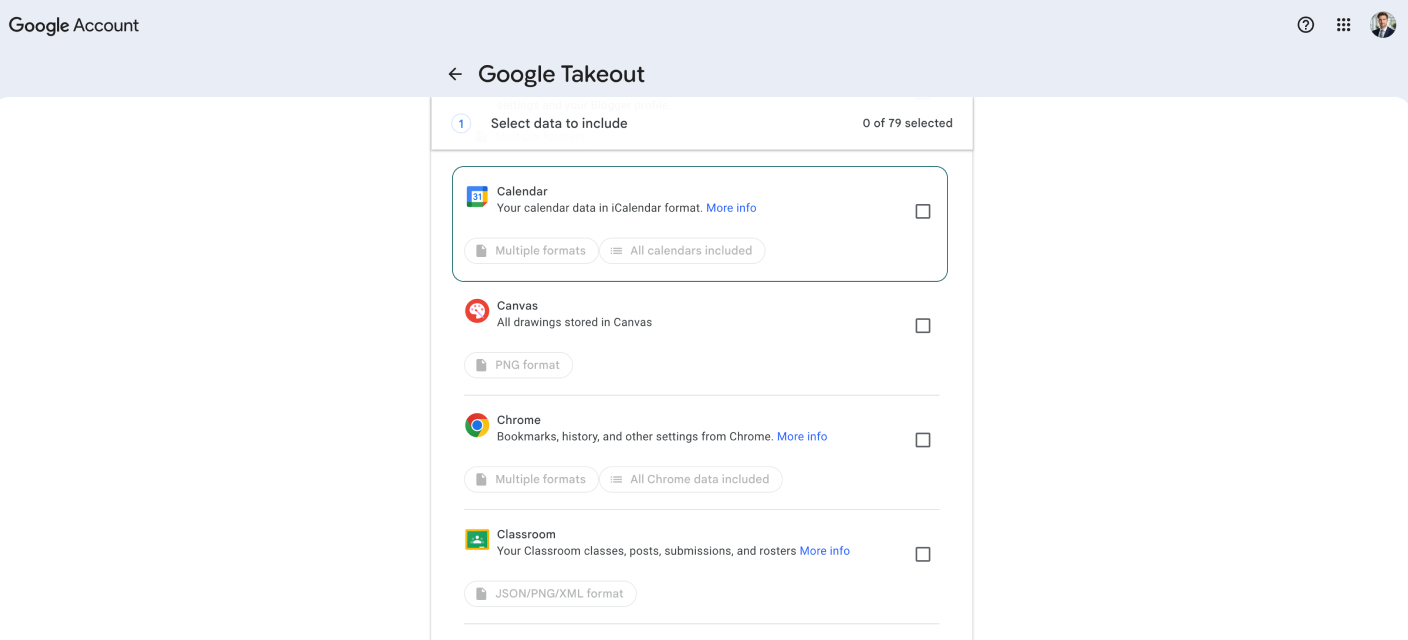Screen dimensions: 1408x640
Task: Click the Google Calendar product icon
Action: point(477,197)
